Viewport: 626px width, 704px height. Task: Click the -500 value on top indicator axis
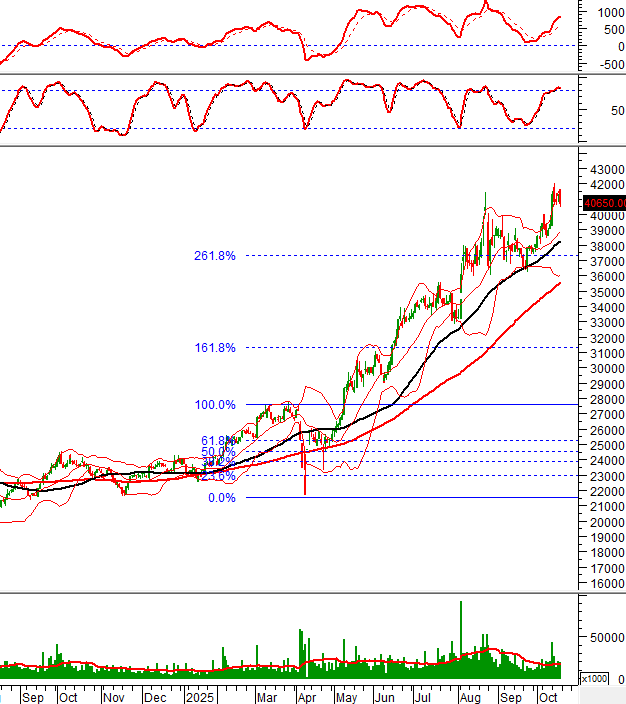click(608, 64)
